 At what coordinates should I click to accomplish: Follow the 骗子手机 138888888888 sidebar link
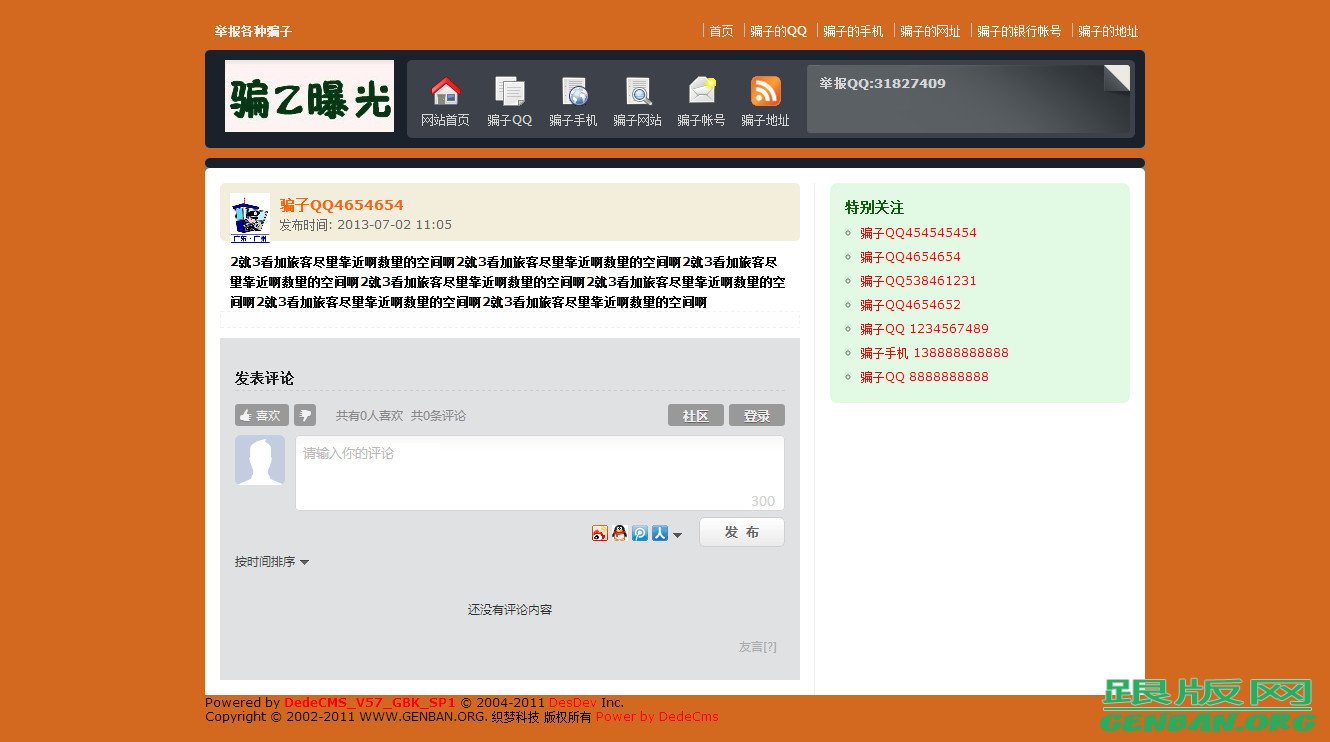click(x=935, y=352)
